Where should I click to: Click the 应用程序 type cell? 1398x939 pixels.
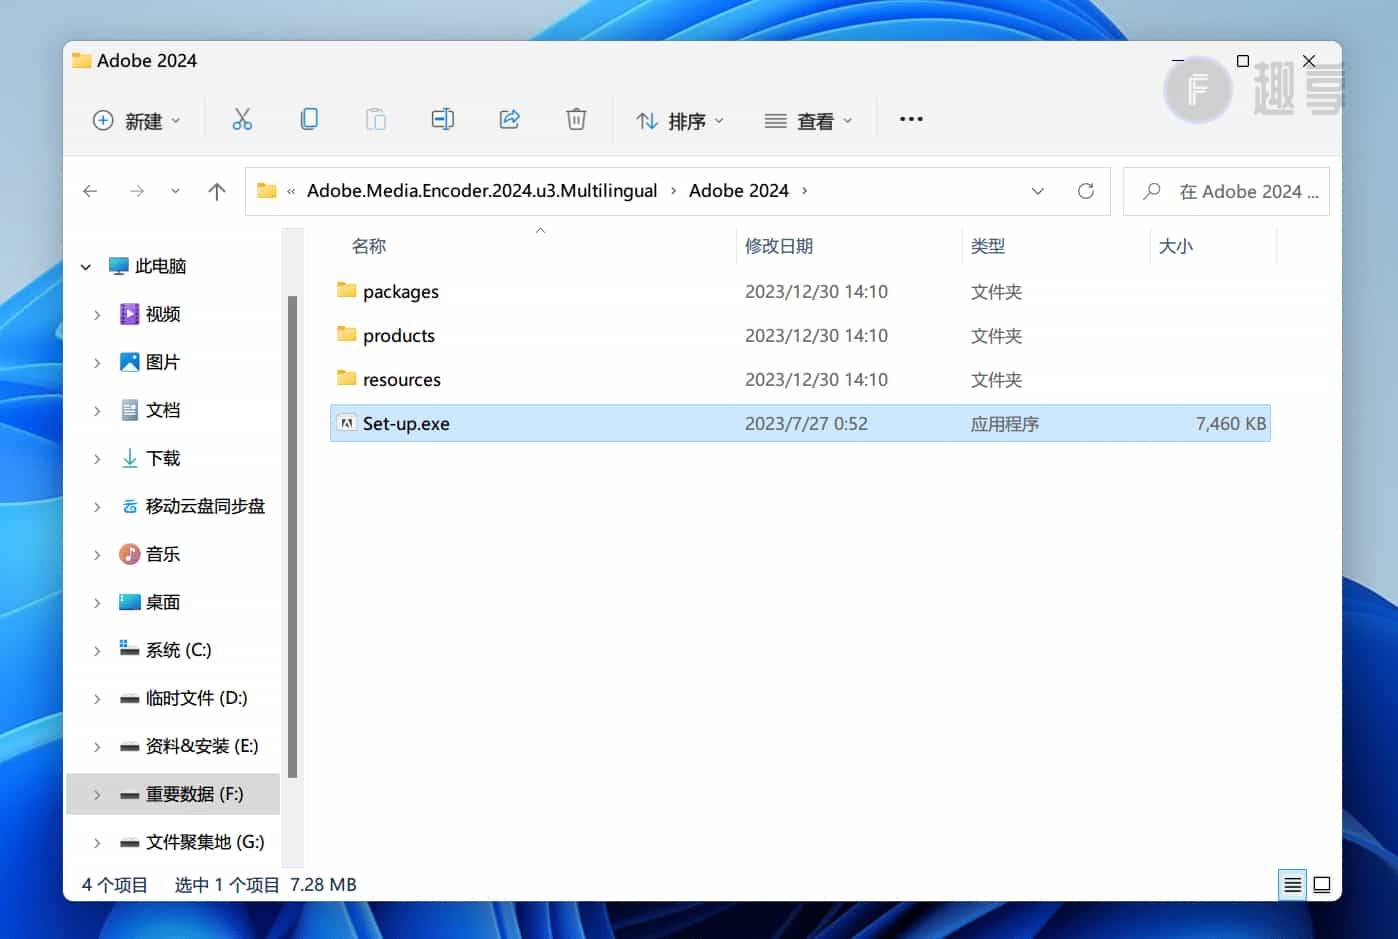[x=1005, y=423]
